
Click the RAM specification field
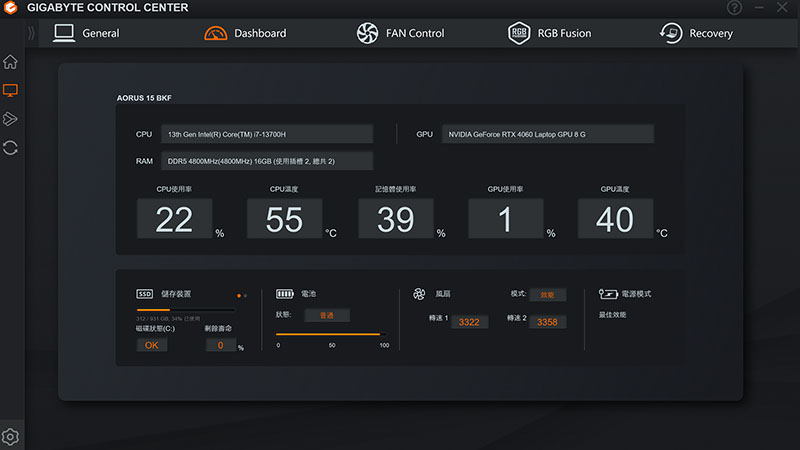[267, 161]
